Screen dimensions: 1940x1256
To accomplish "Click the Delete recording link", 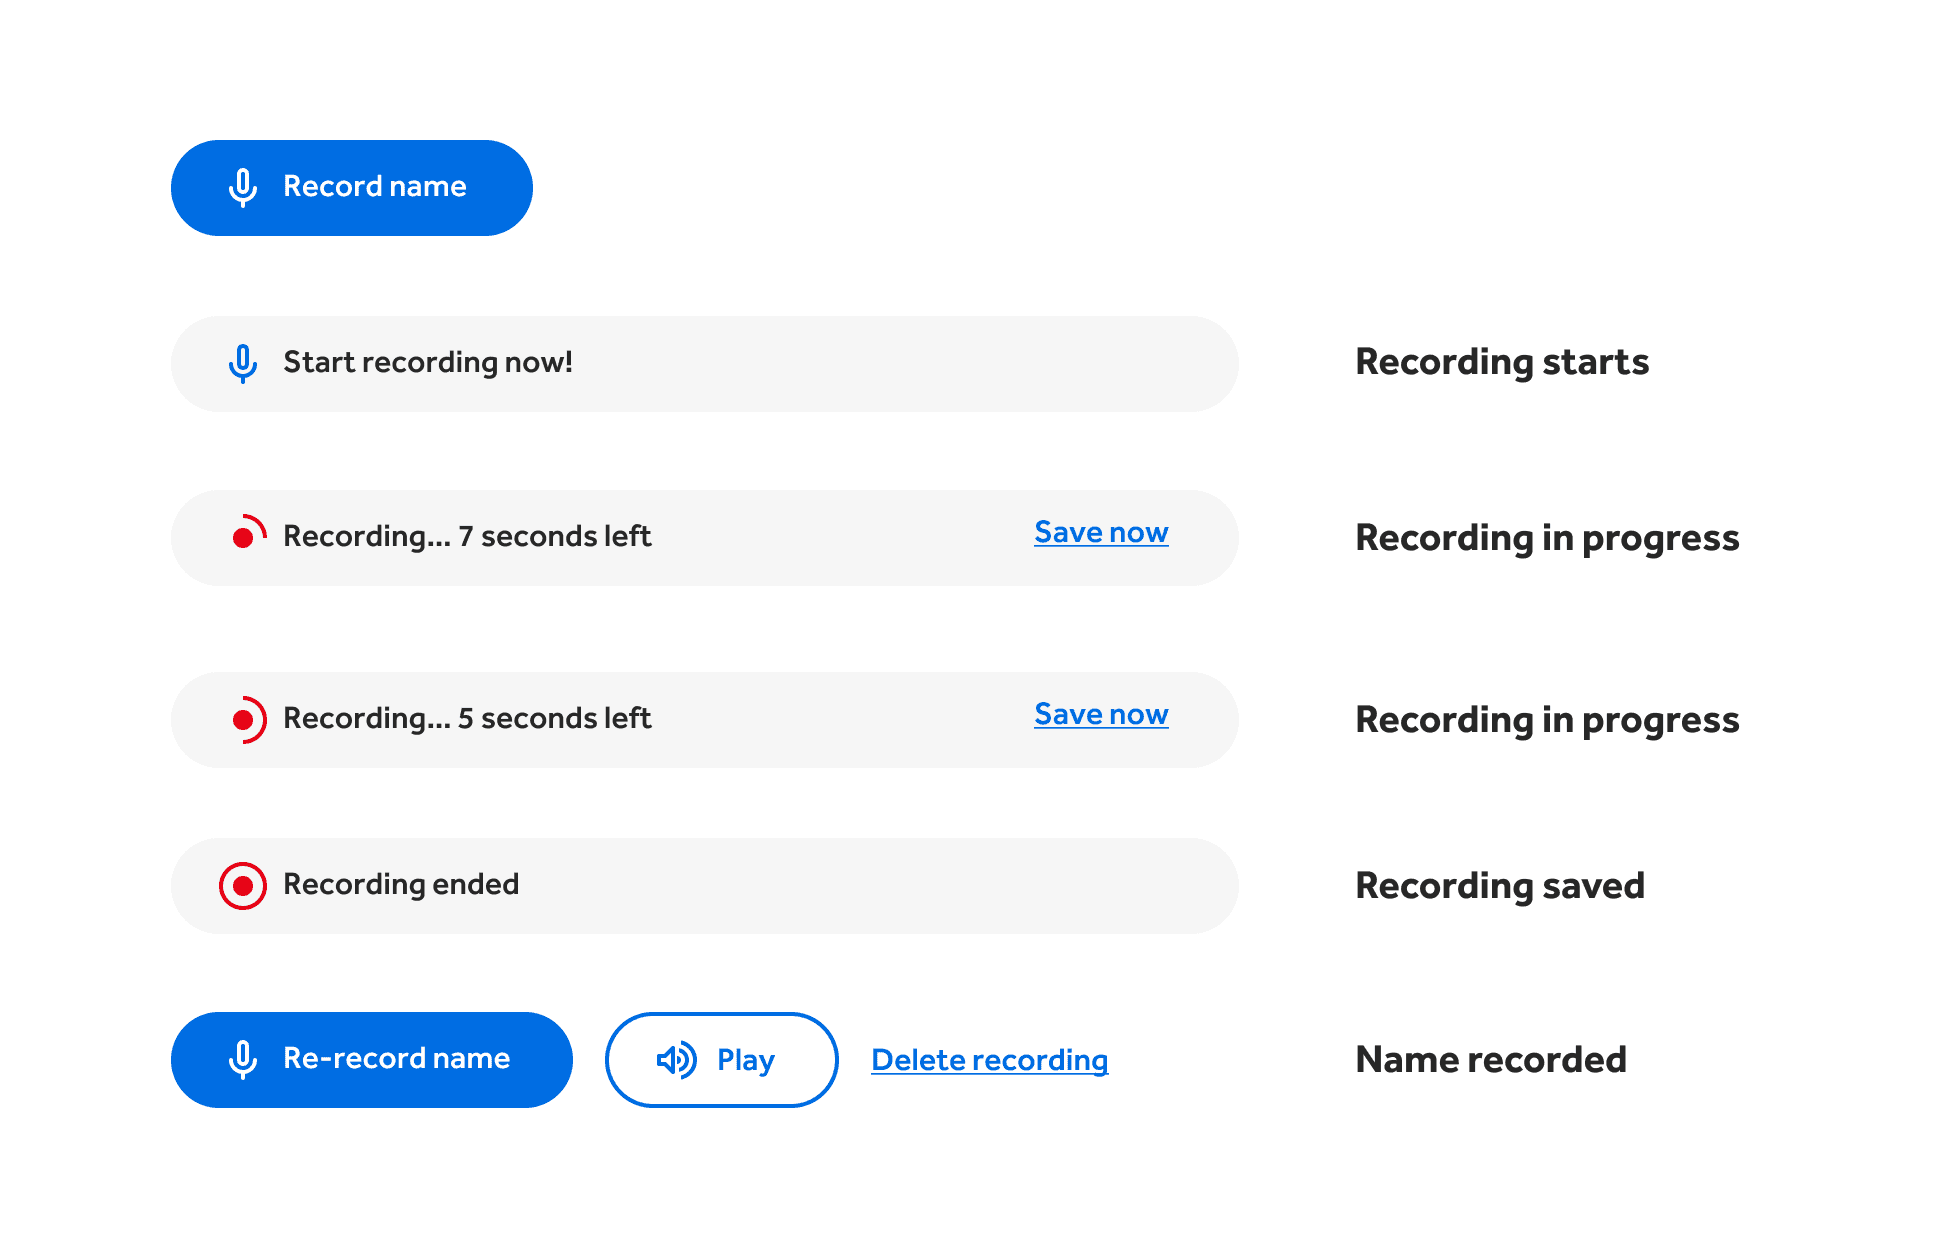I will [x=990, y=1061].
